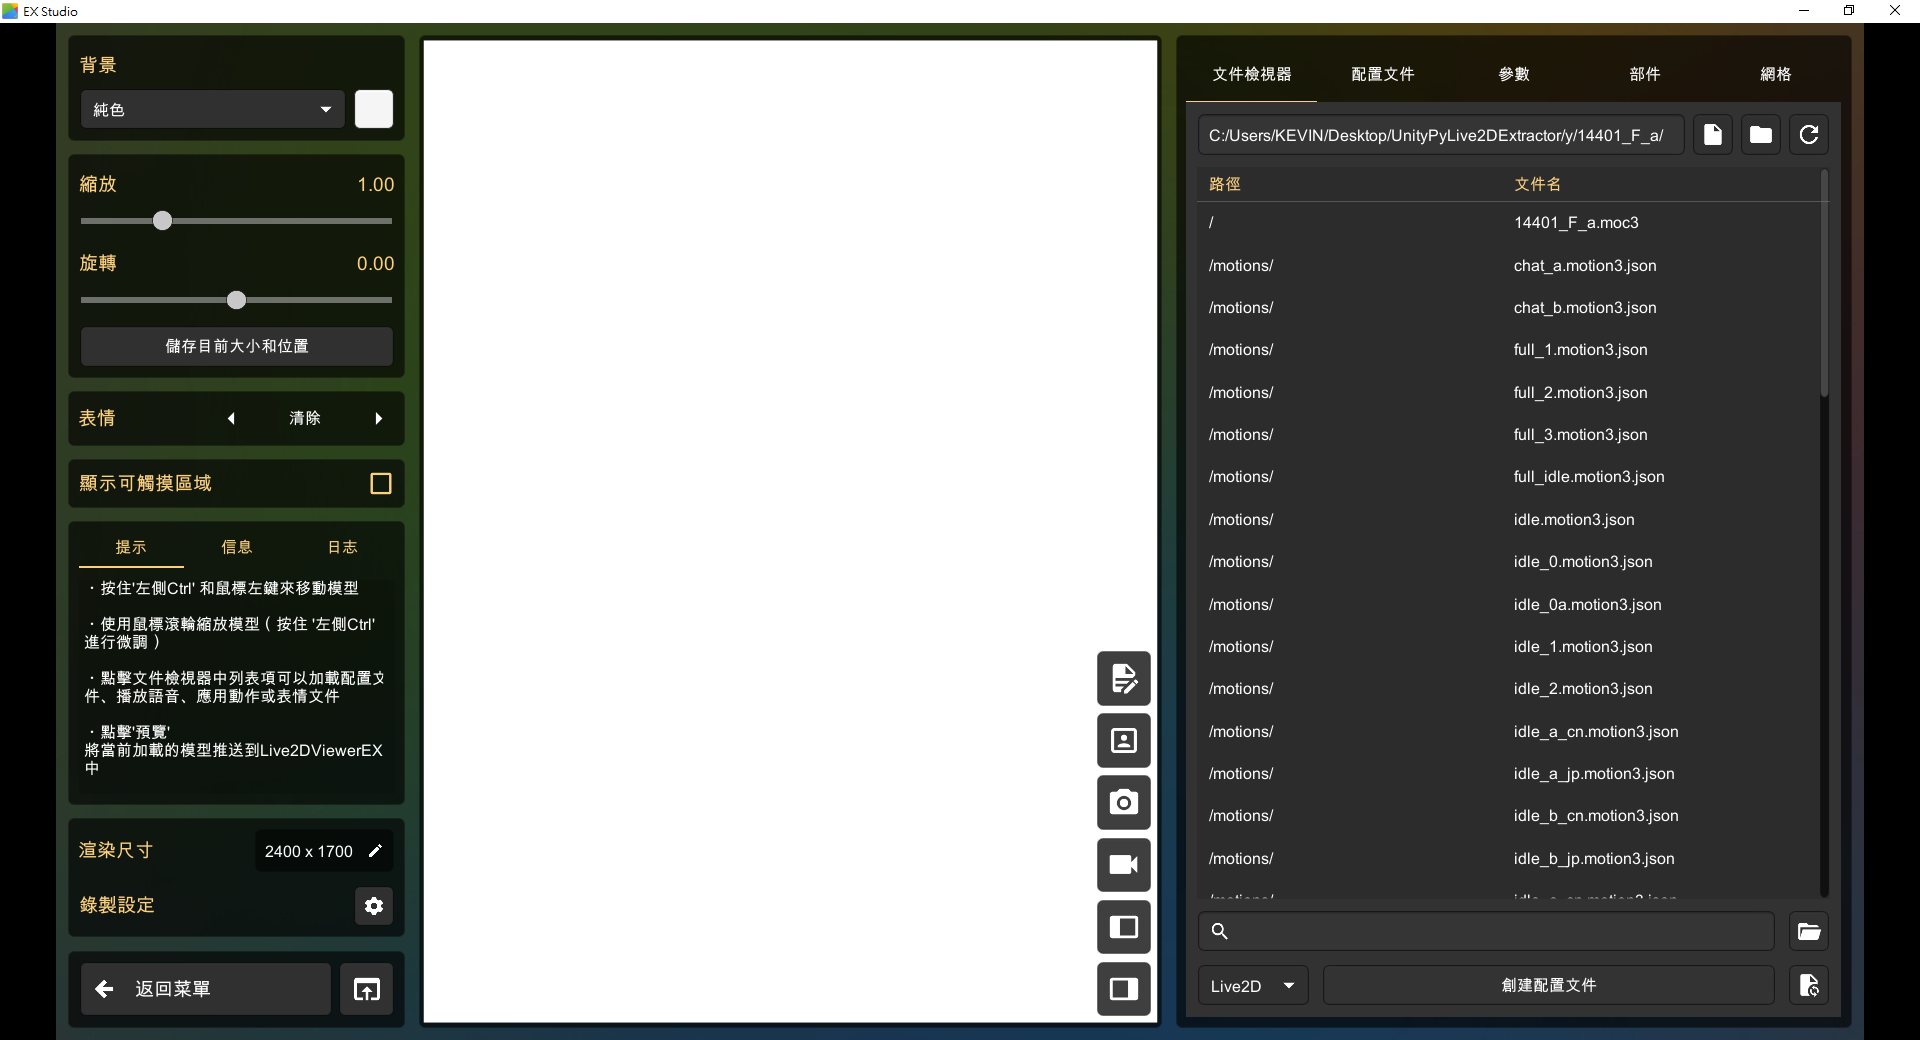The width and height of the screenshot is (1920, 1040).
Task: Click the video record icon
Action: (x=1123, y=865)
